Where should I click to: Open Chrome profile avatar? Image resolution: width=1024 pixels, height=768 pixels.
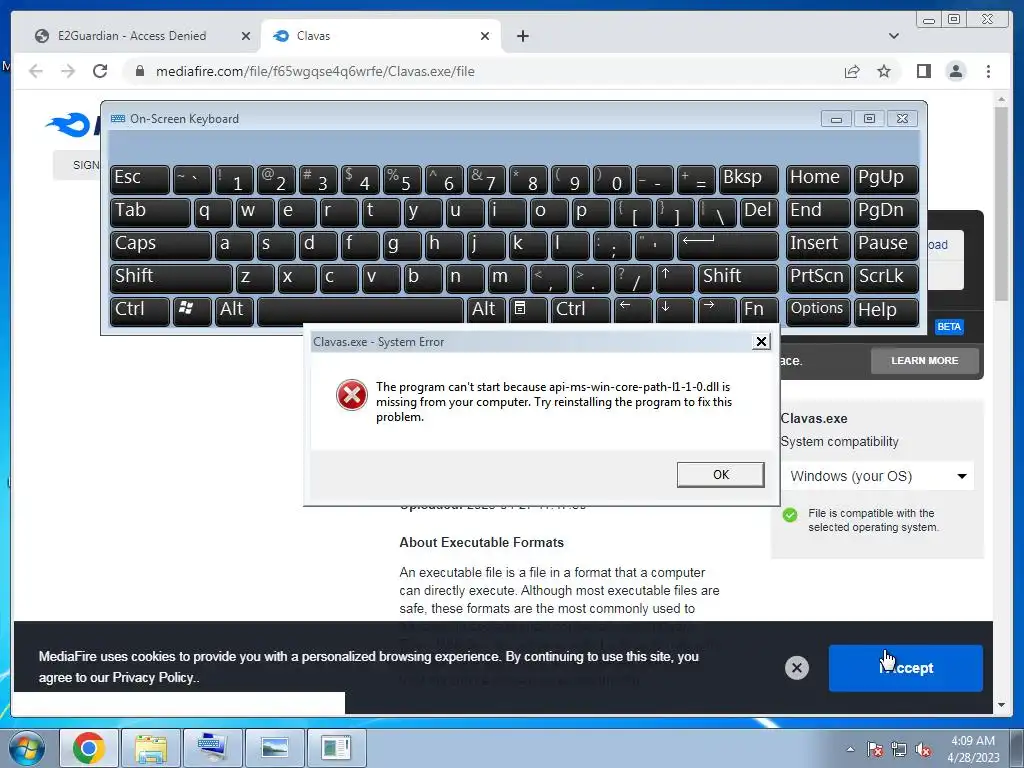pyautogui.click(x=956, y=71)
